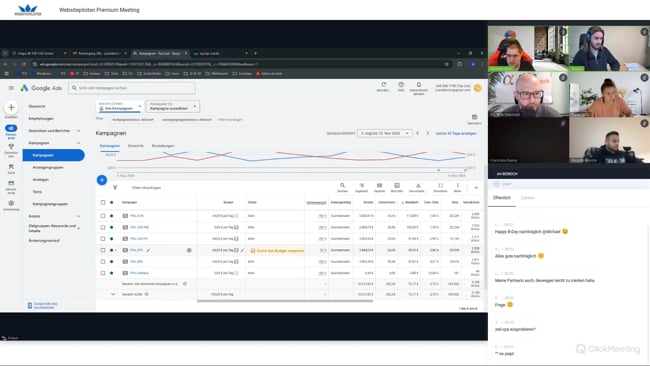Go to previous date range arrow

tap(417, 133)
